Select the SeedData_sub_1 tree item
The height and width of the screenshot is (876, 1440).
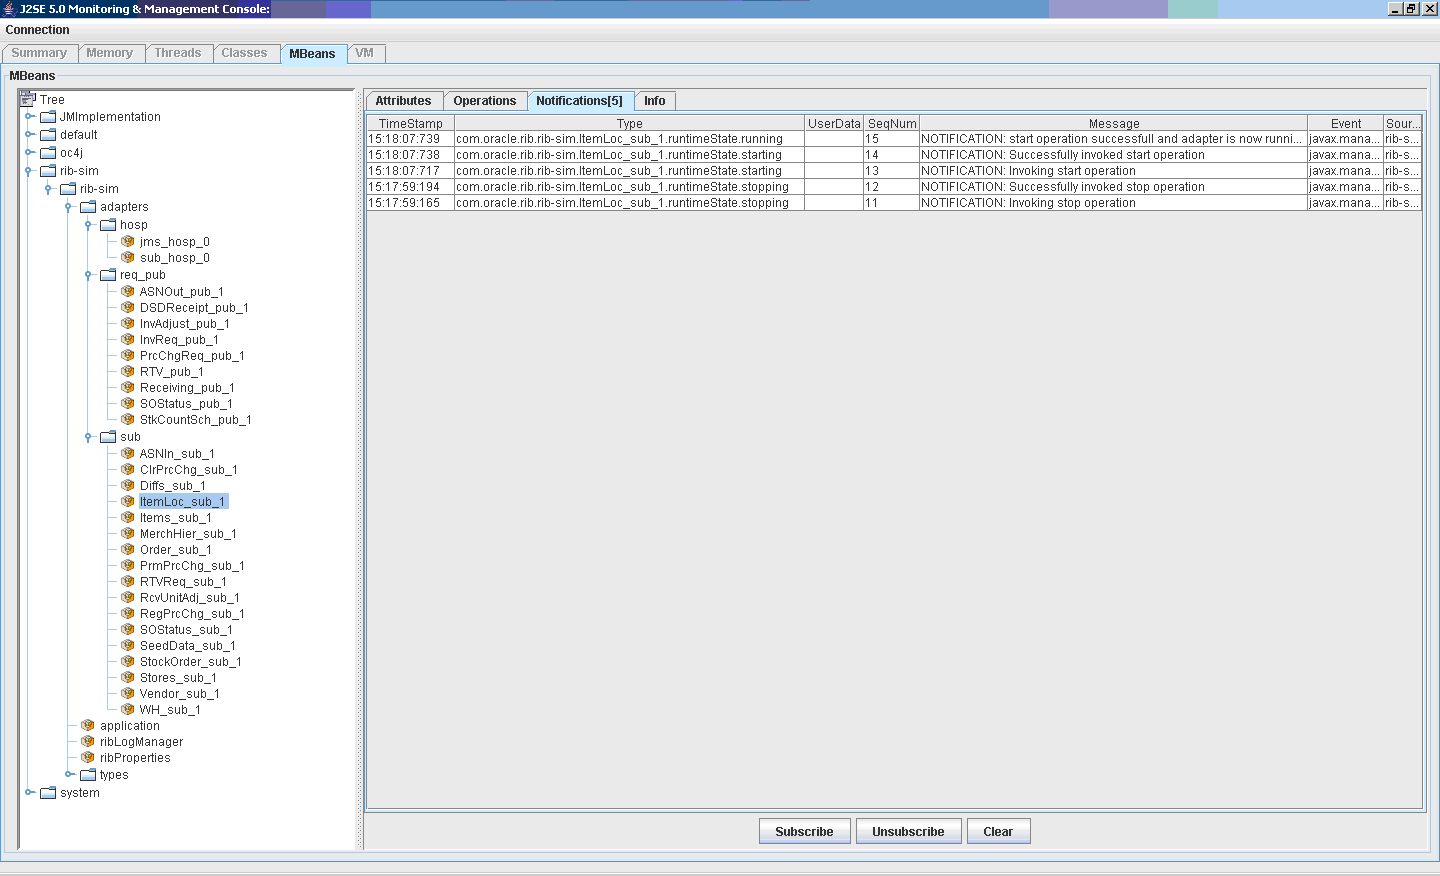pos(187,645)
